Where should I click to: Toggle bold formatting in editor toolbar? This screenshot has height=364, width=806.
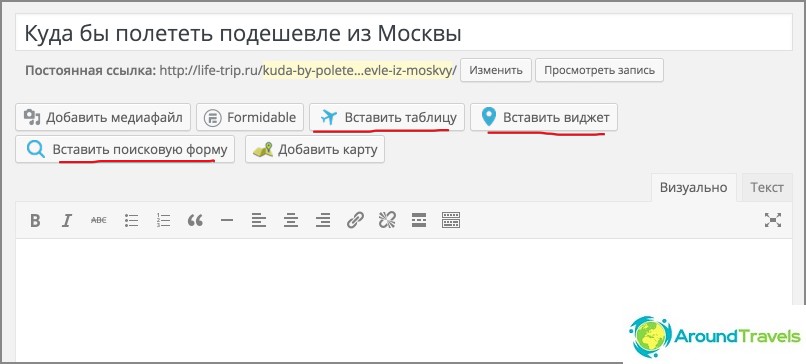35,221
